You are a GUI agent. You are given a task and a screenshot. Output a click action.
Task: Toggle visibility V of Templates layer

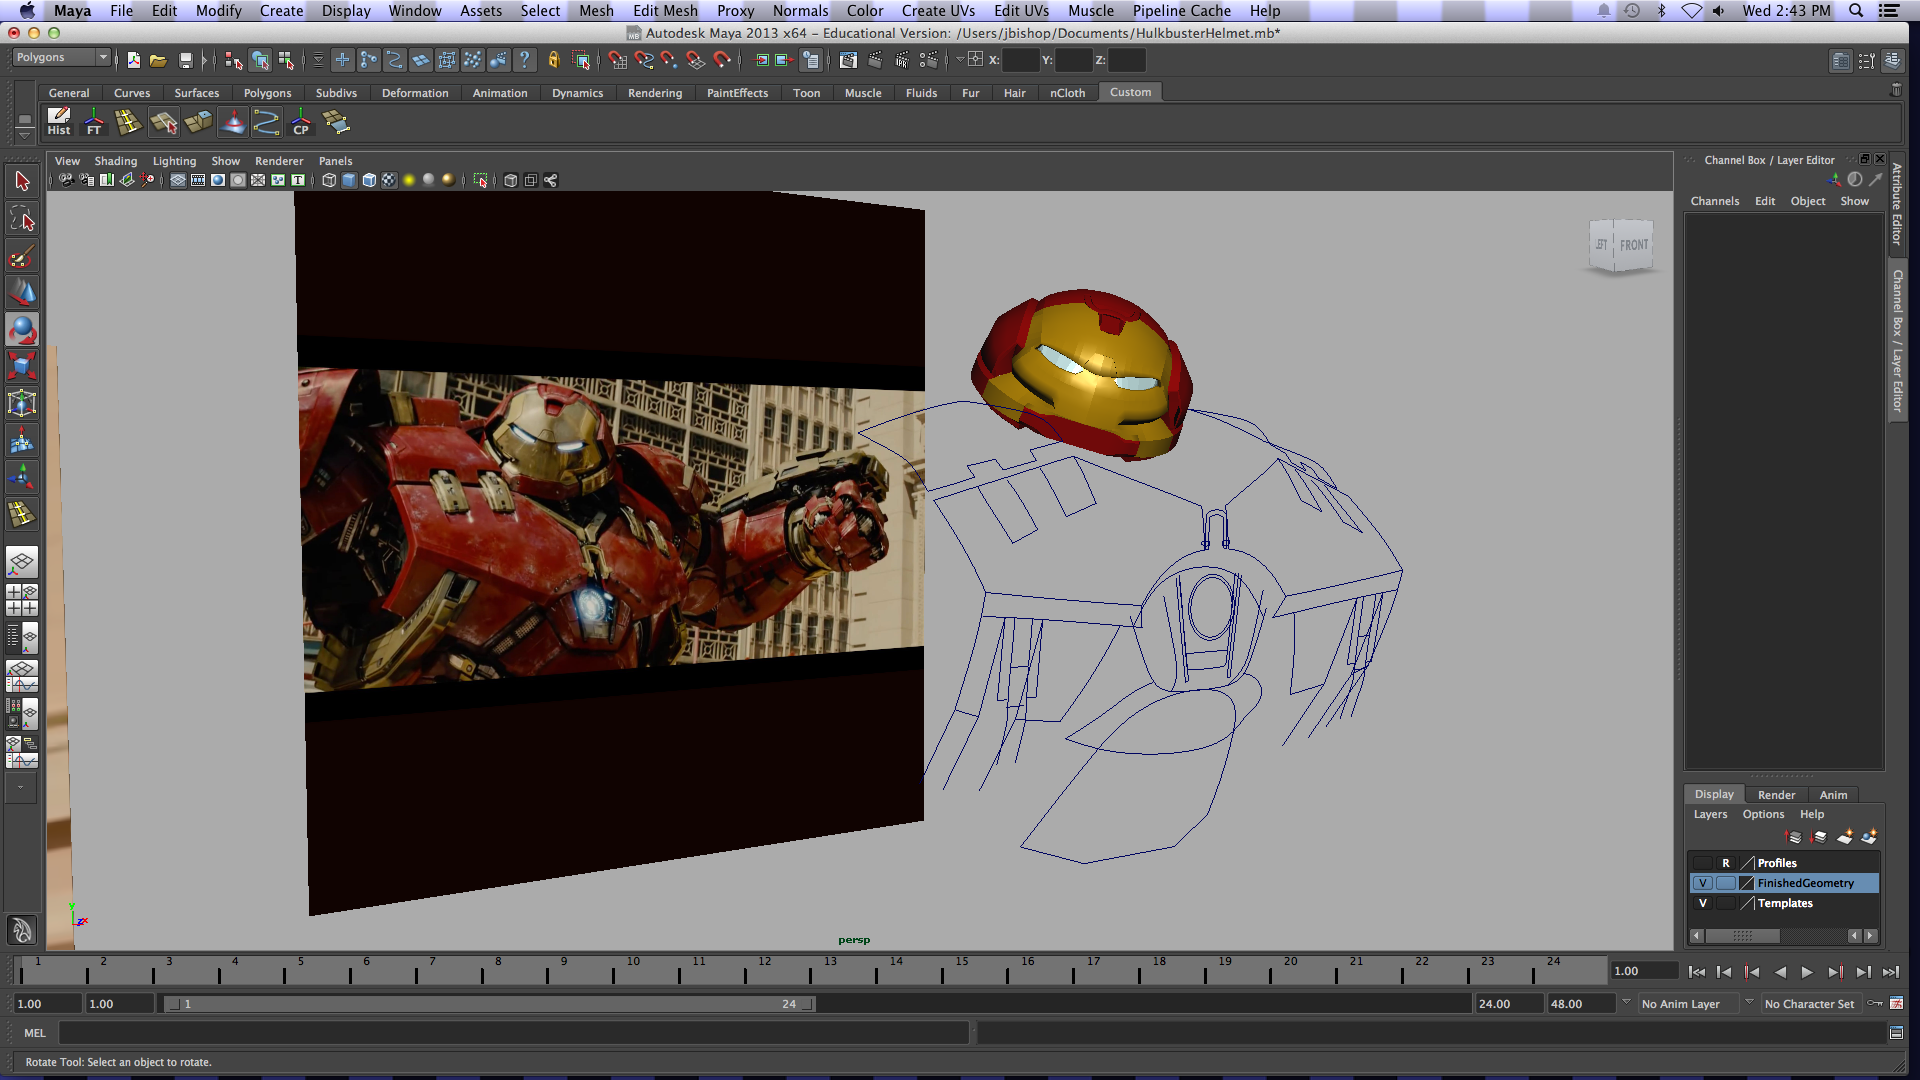pos(1702,903)
